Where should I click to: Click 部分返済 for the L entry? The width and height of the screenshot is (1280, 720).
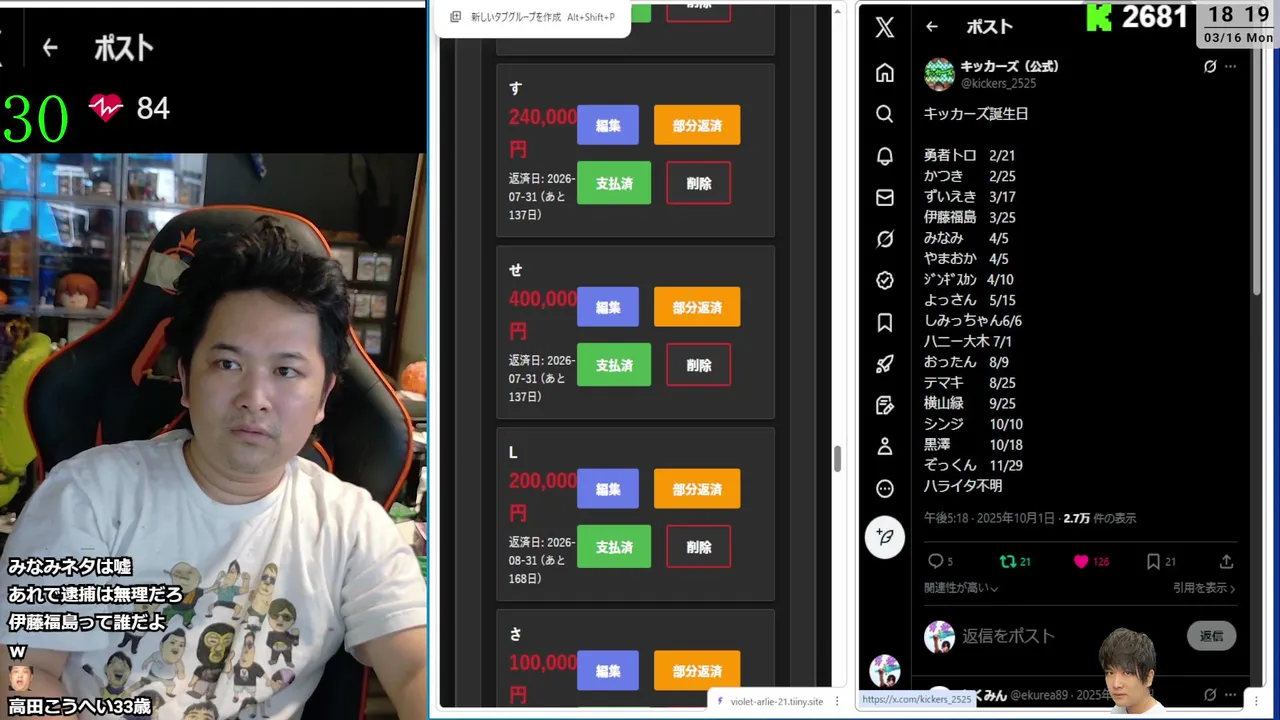click(697, 489)
